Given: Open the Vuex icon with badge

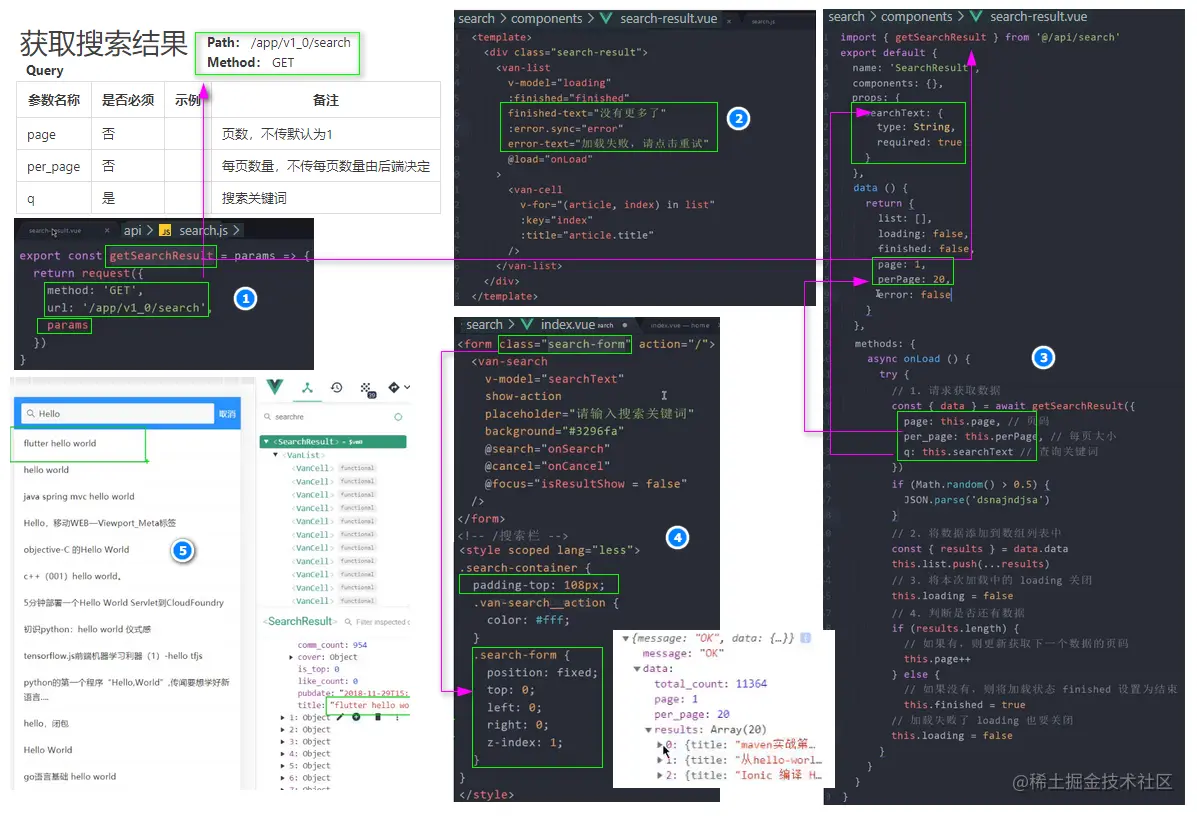Looking at the screenshot, I should (x=367, y=389).
